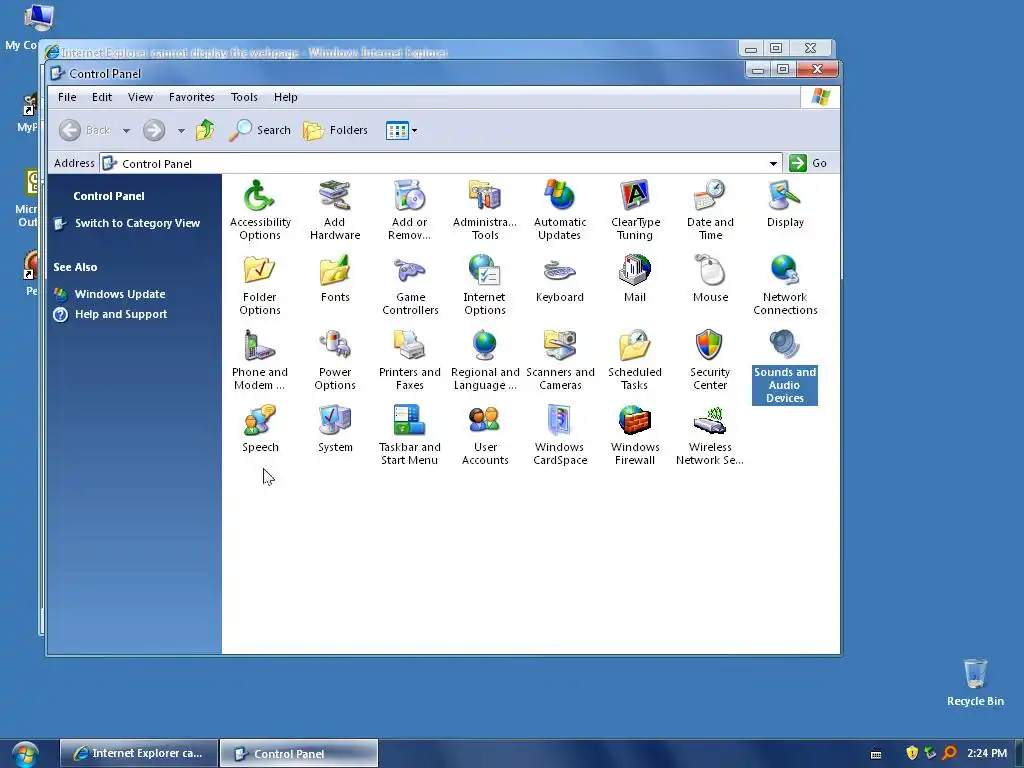Expand the Address bar dropdown
Image resolution: width=1024 pixels, height=768 pixels.
[x=773, y=163]
